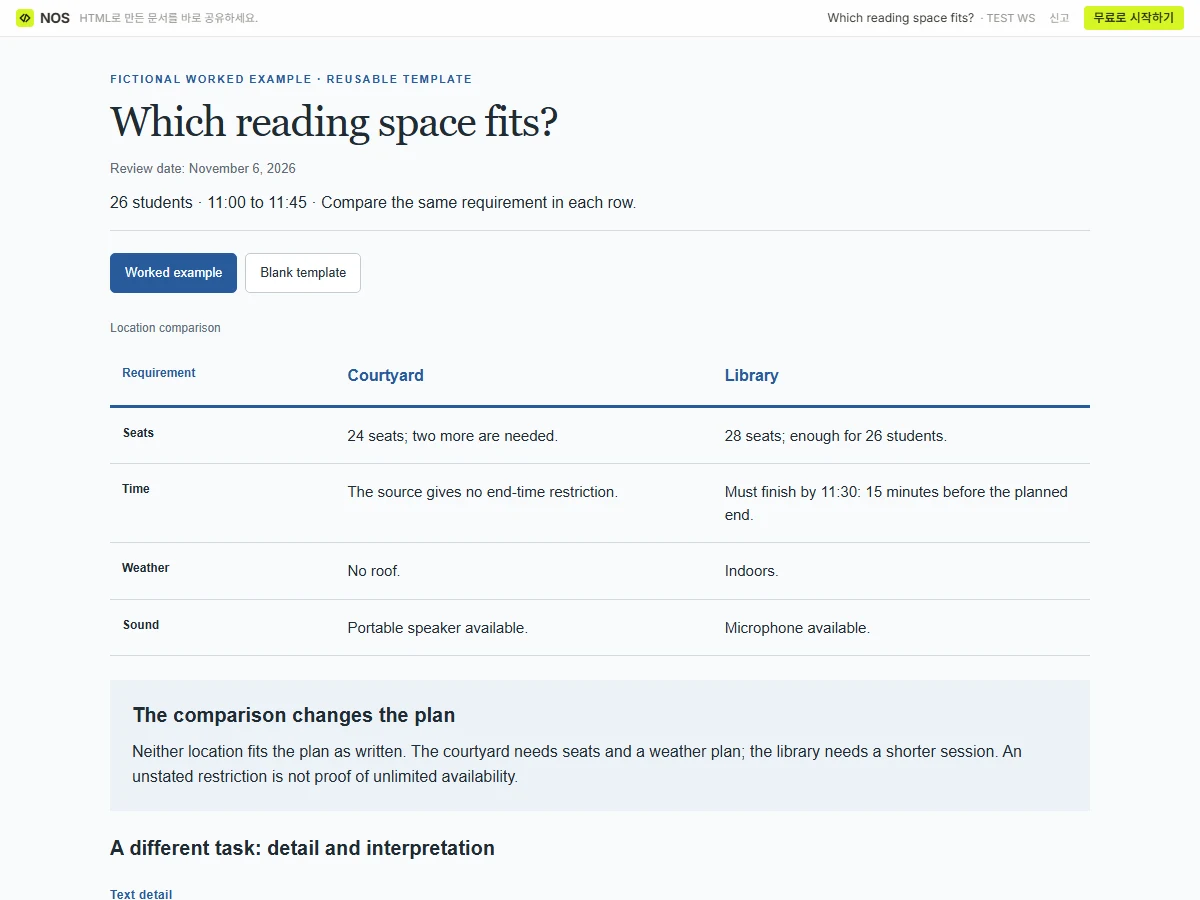Click the main heading 'Which reading space fits?'
The height and width of the screenshot is (900, 1200).
(x=334, y=122)
